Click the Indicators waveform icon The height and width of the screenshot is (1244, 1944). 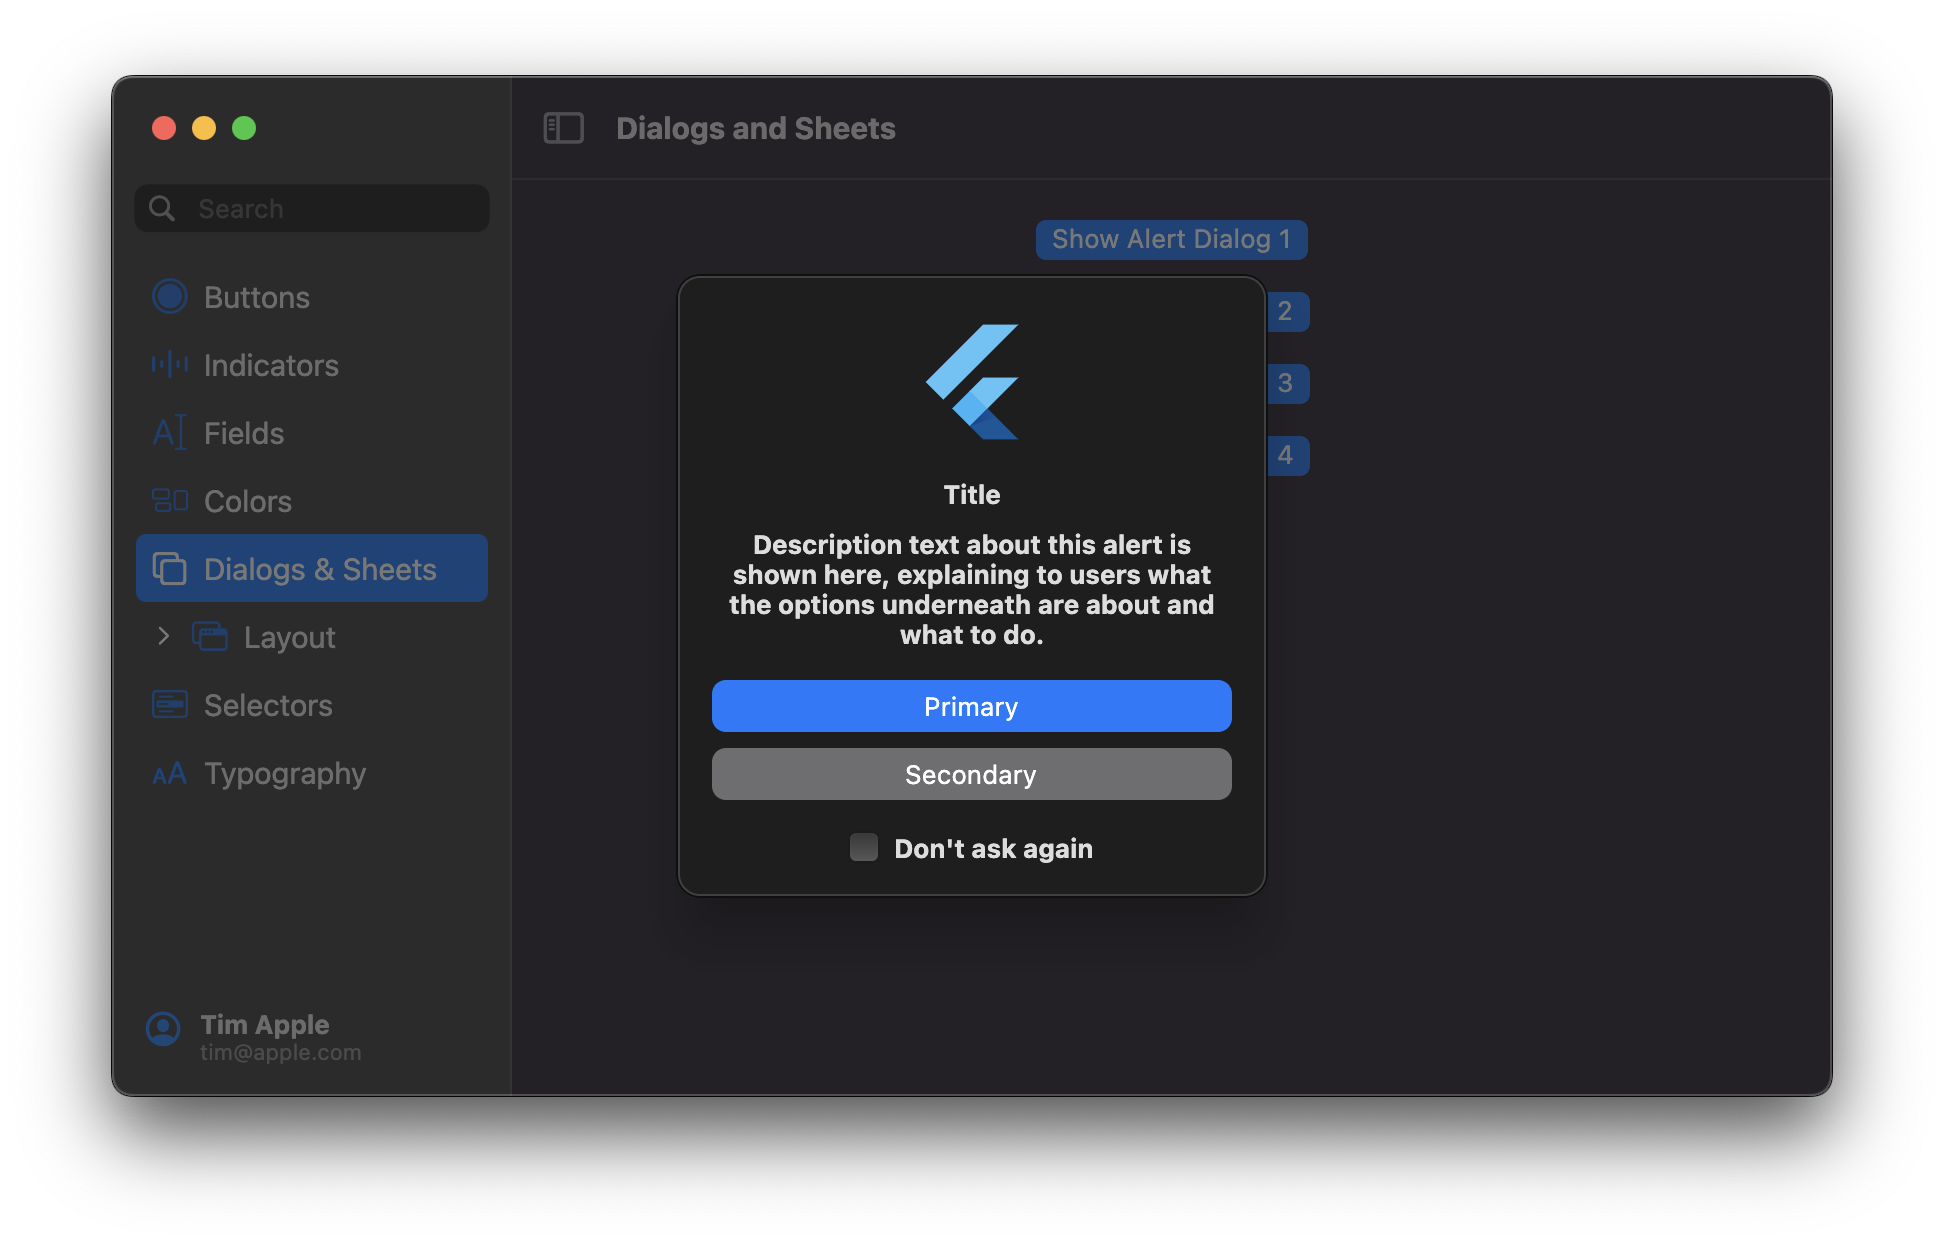click(169, 365)
